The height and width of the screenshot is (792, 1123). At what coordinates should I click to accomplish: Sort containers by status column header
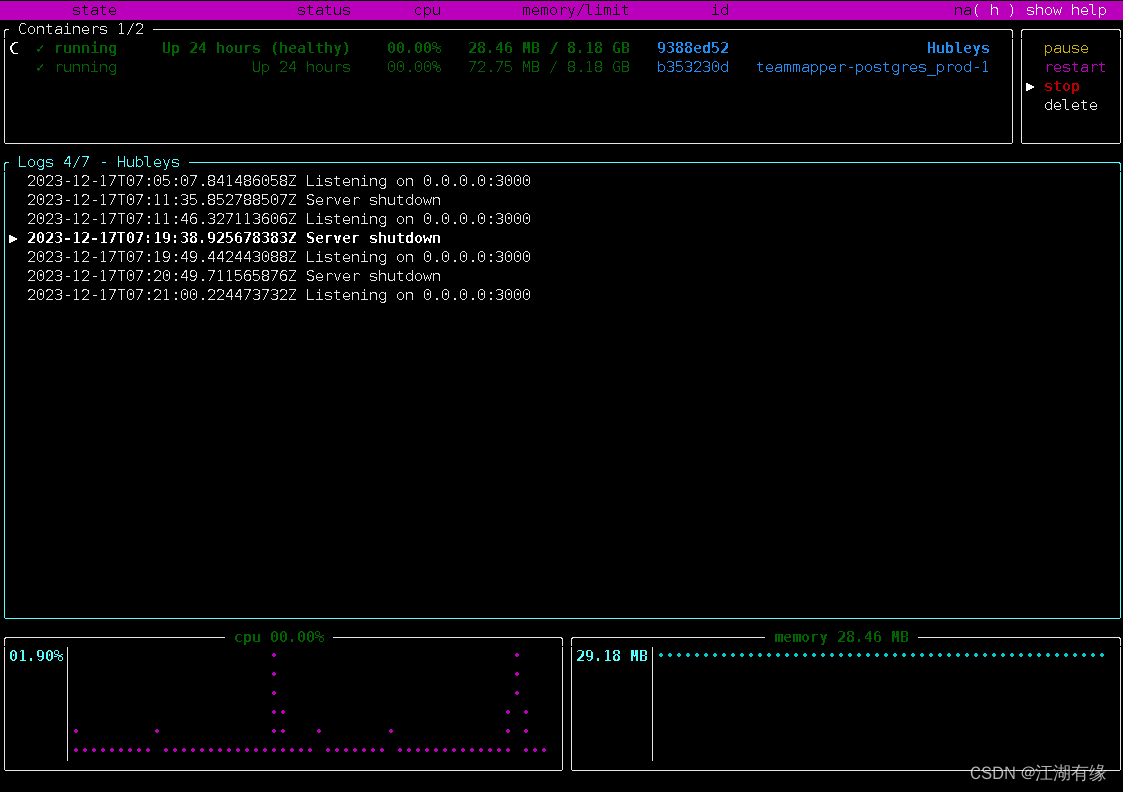(x=324, y=10)
